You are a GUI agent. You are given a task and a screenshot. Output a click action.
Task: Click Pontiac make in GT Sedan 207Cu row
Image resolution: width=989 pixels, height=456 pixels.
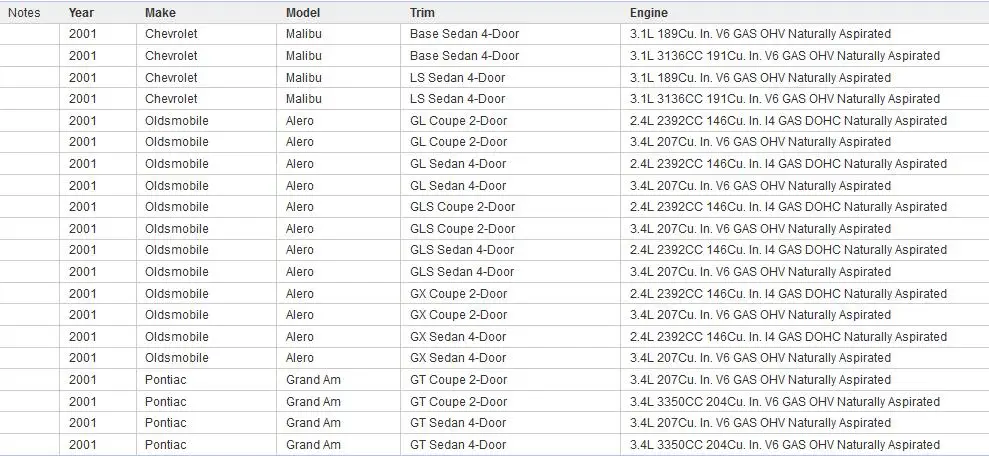pos(166,423)
